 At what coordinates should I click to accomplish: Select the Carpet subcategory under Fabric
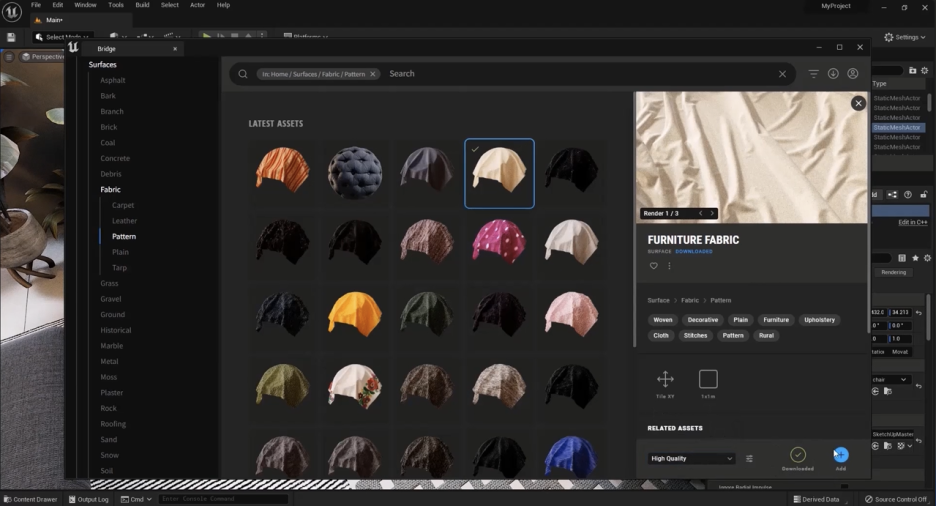(x=123, y=205)
